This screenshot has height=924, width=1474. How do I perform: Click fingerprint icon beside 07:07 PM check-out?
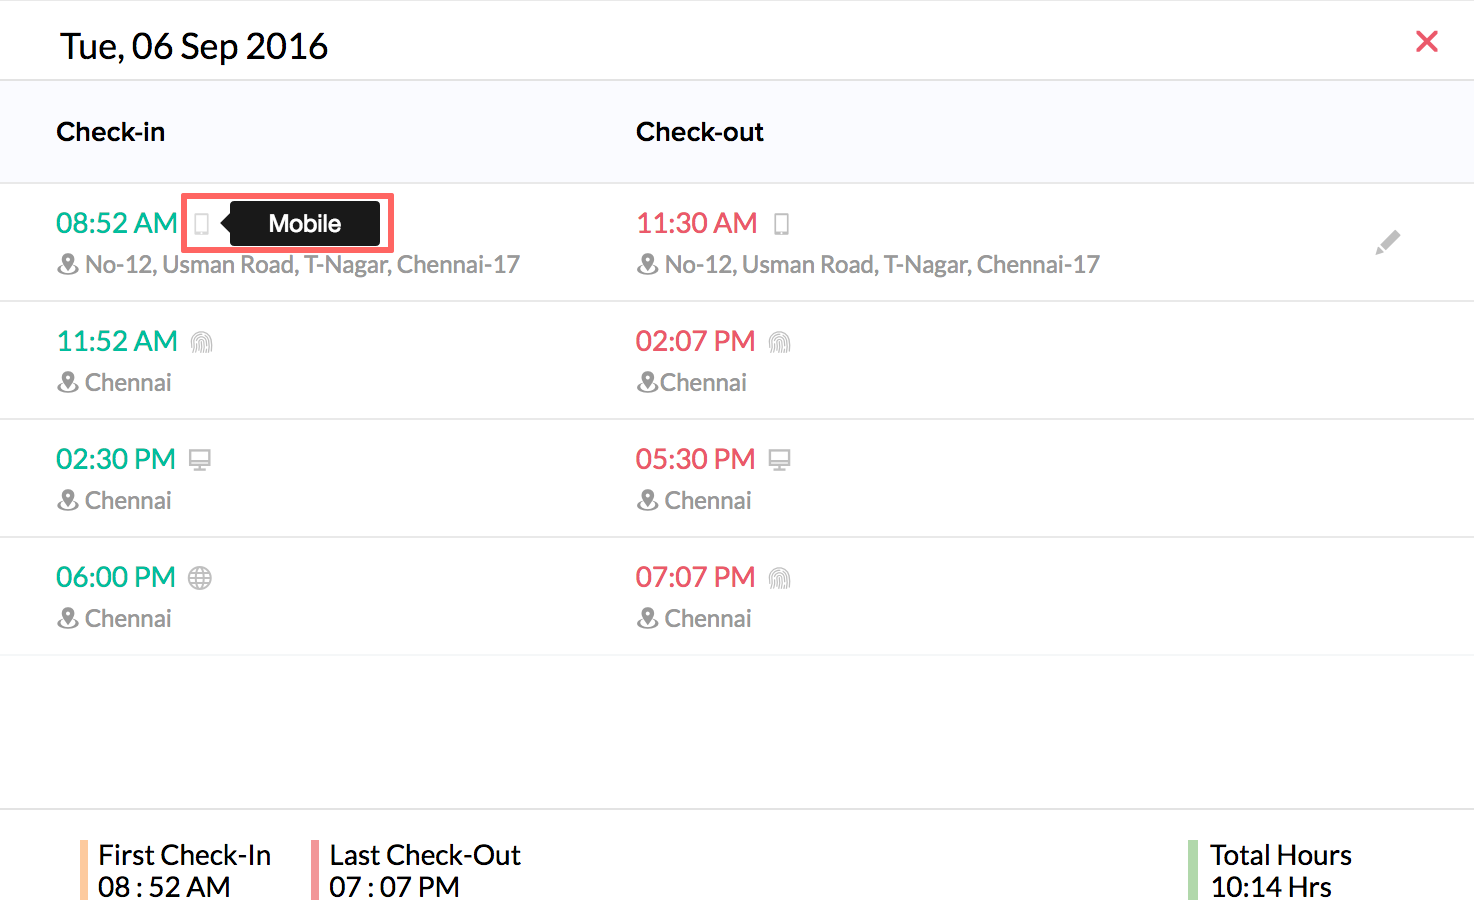(x=779, y=578)
